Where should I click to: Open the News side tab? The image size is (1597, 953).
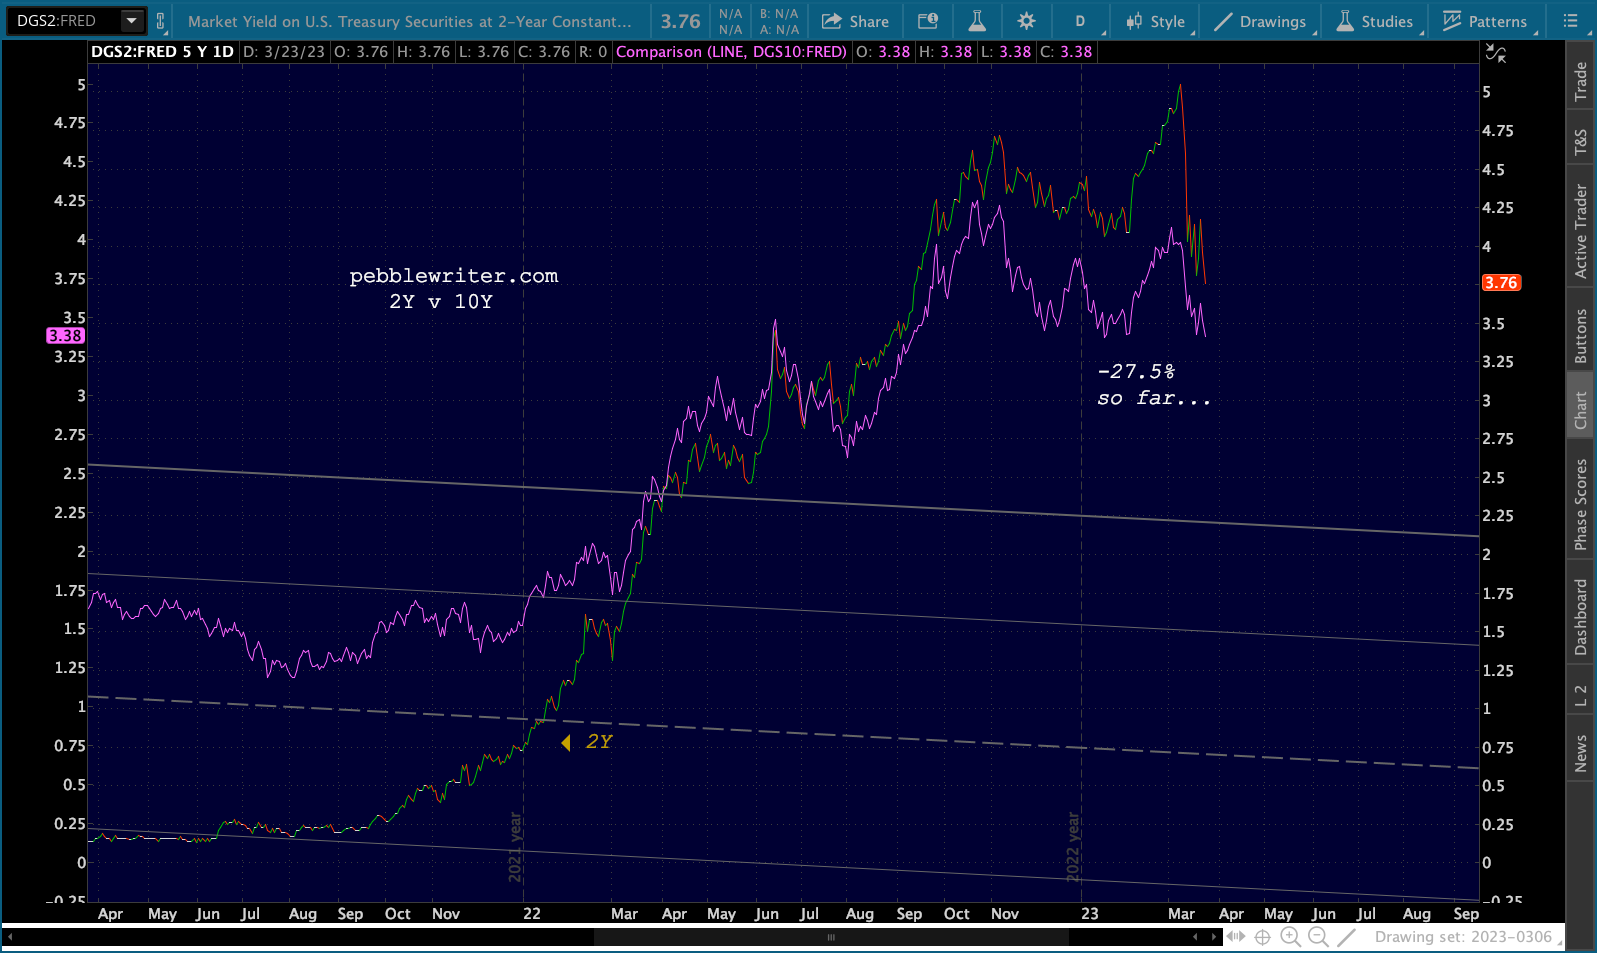pos(1581,753)
